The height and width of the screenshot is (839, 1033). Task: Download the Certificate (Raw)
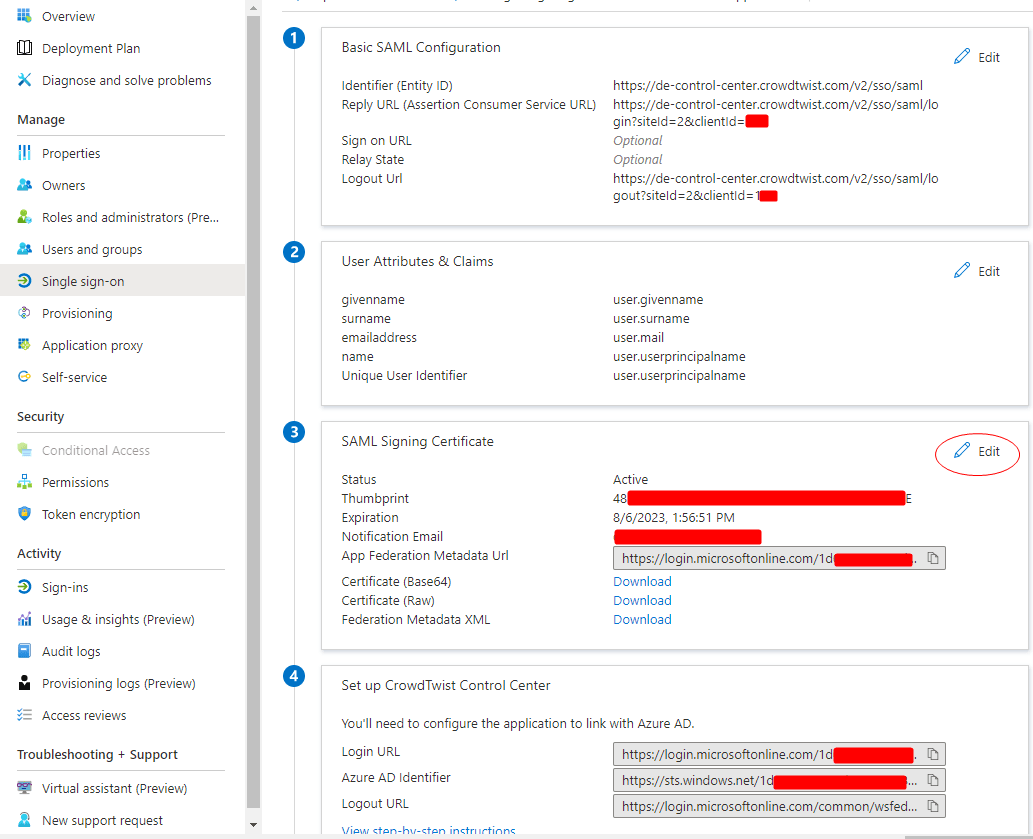[x=642, y=601]
